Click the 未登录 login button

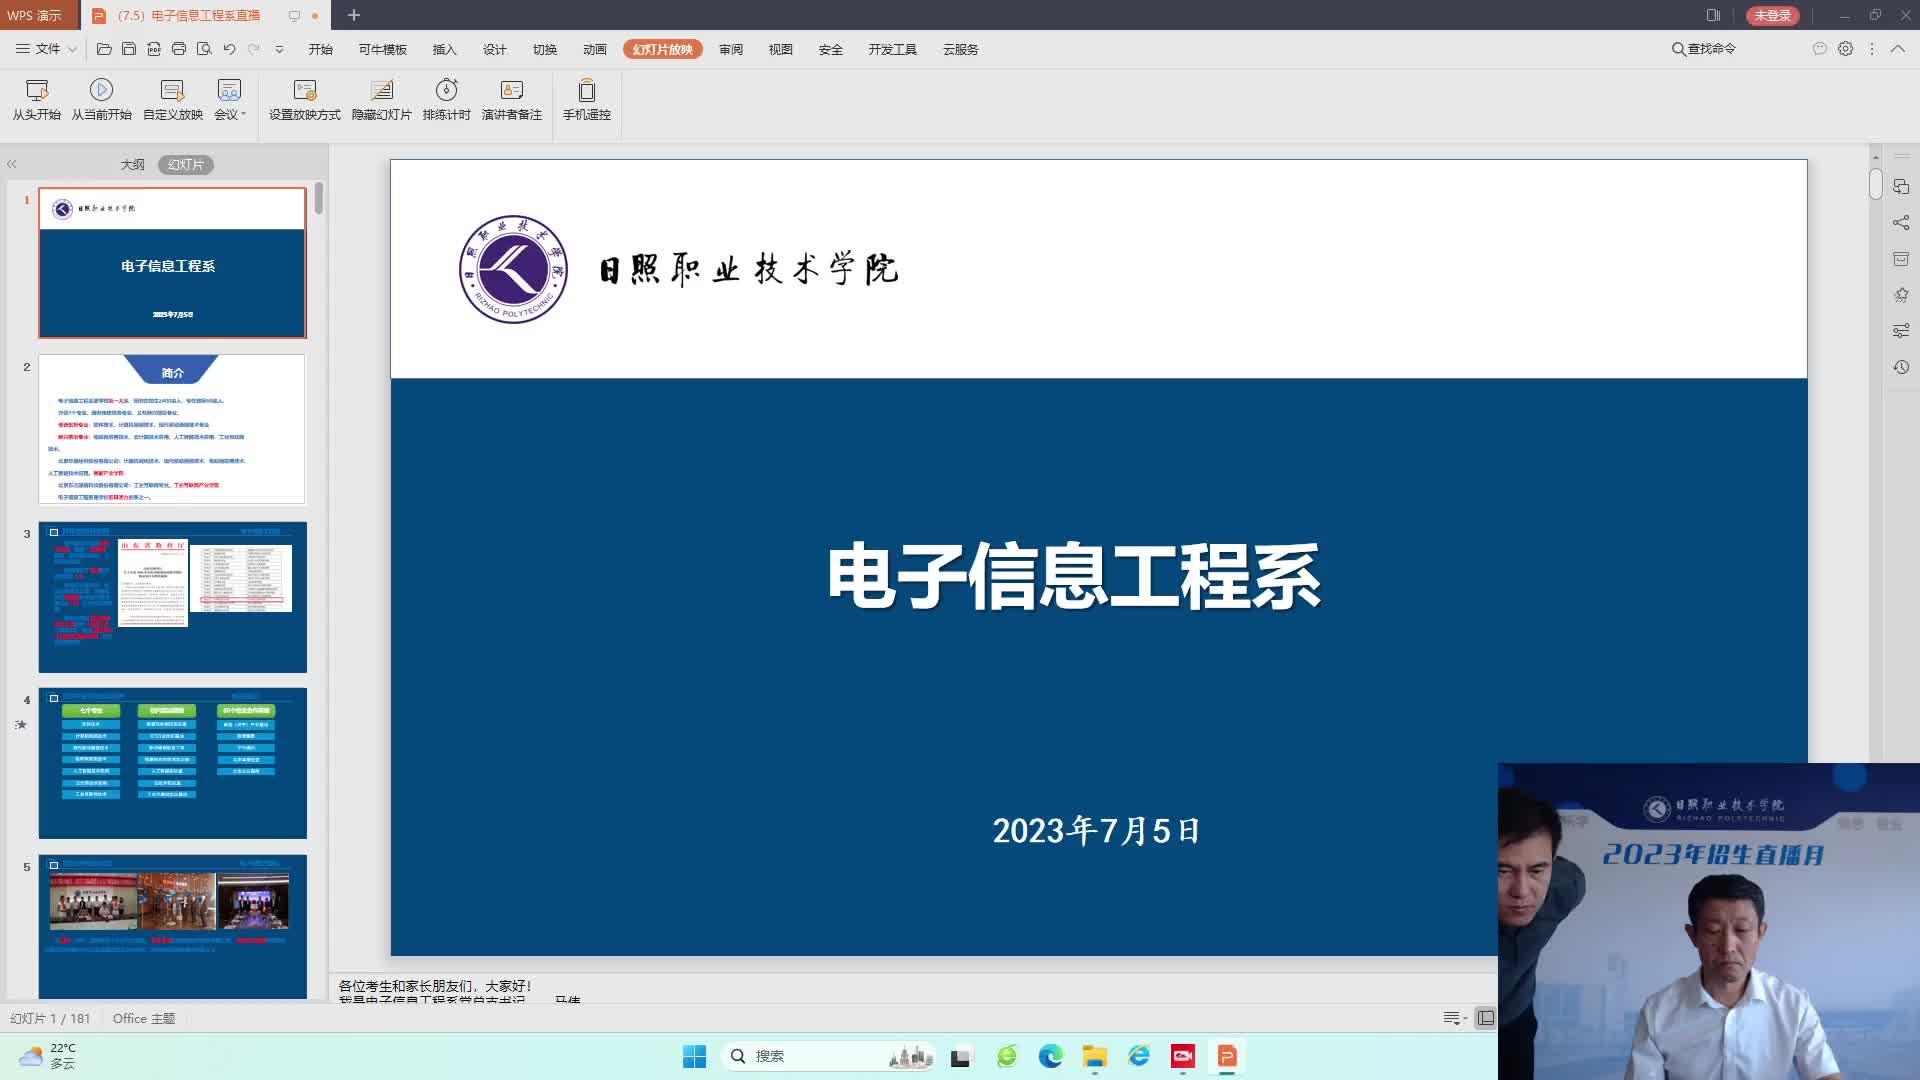(x=1773, y=15)
